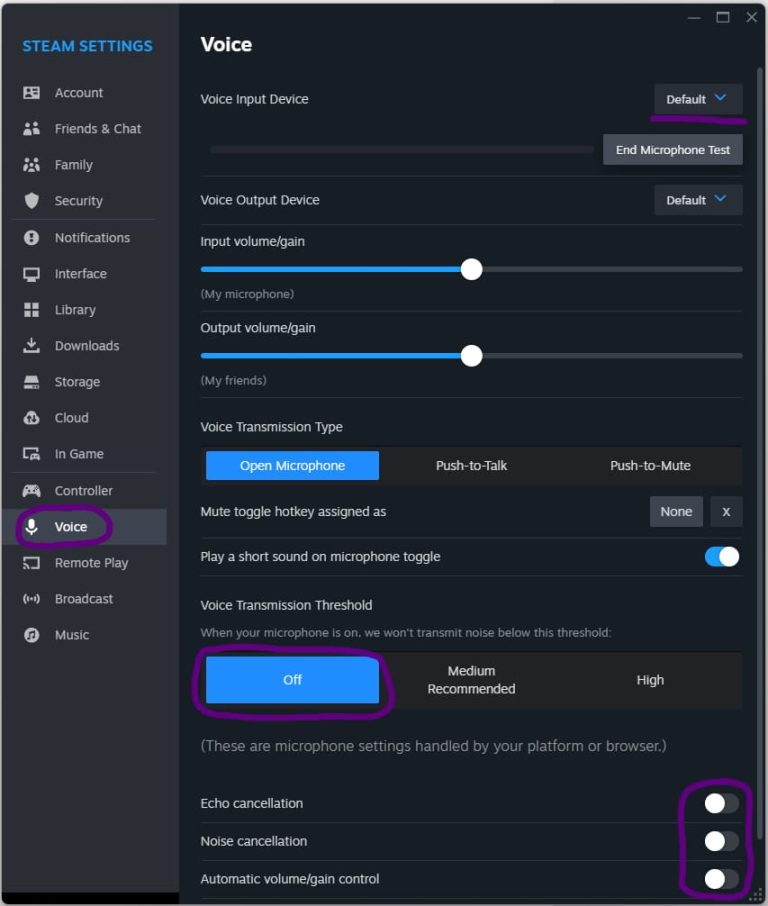The width and height of the screenshot is (768, 906).
Task: Enable Automatic volume/gain control toggle
Action: (722, 879)
